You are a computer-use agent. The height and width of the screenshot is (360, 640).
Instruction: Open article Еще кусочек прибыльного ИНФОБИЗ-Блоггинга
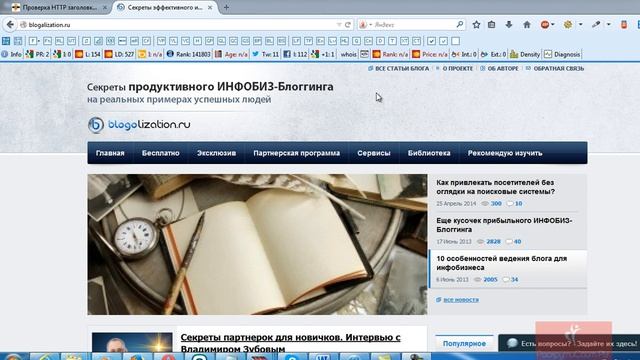coord(504,225)
